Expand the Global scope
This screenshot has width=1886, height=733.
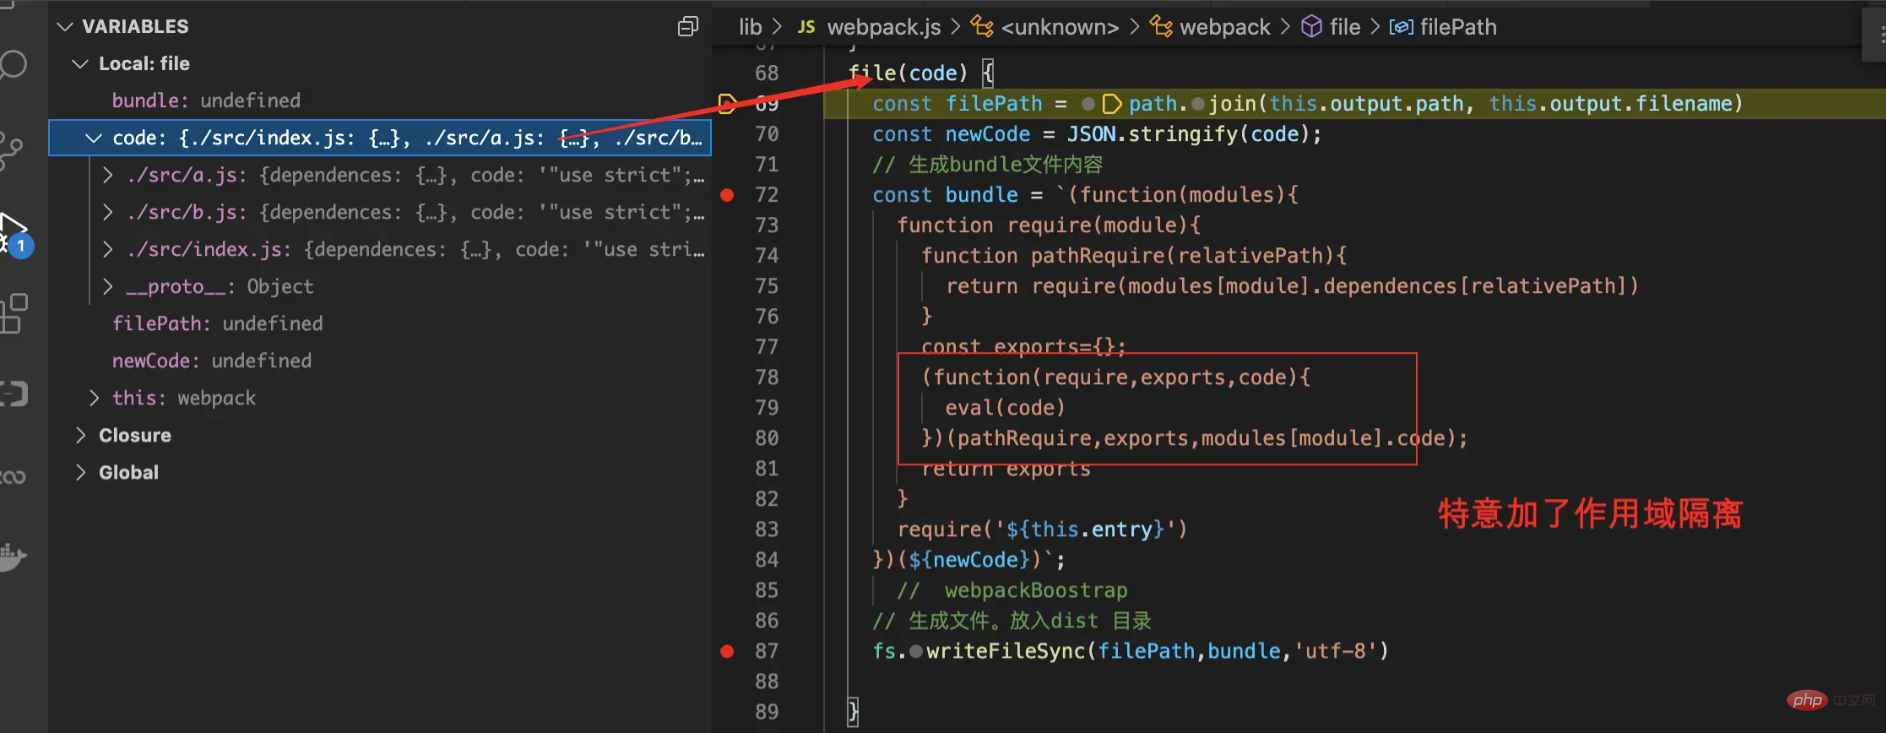click(x=81, y=472)
